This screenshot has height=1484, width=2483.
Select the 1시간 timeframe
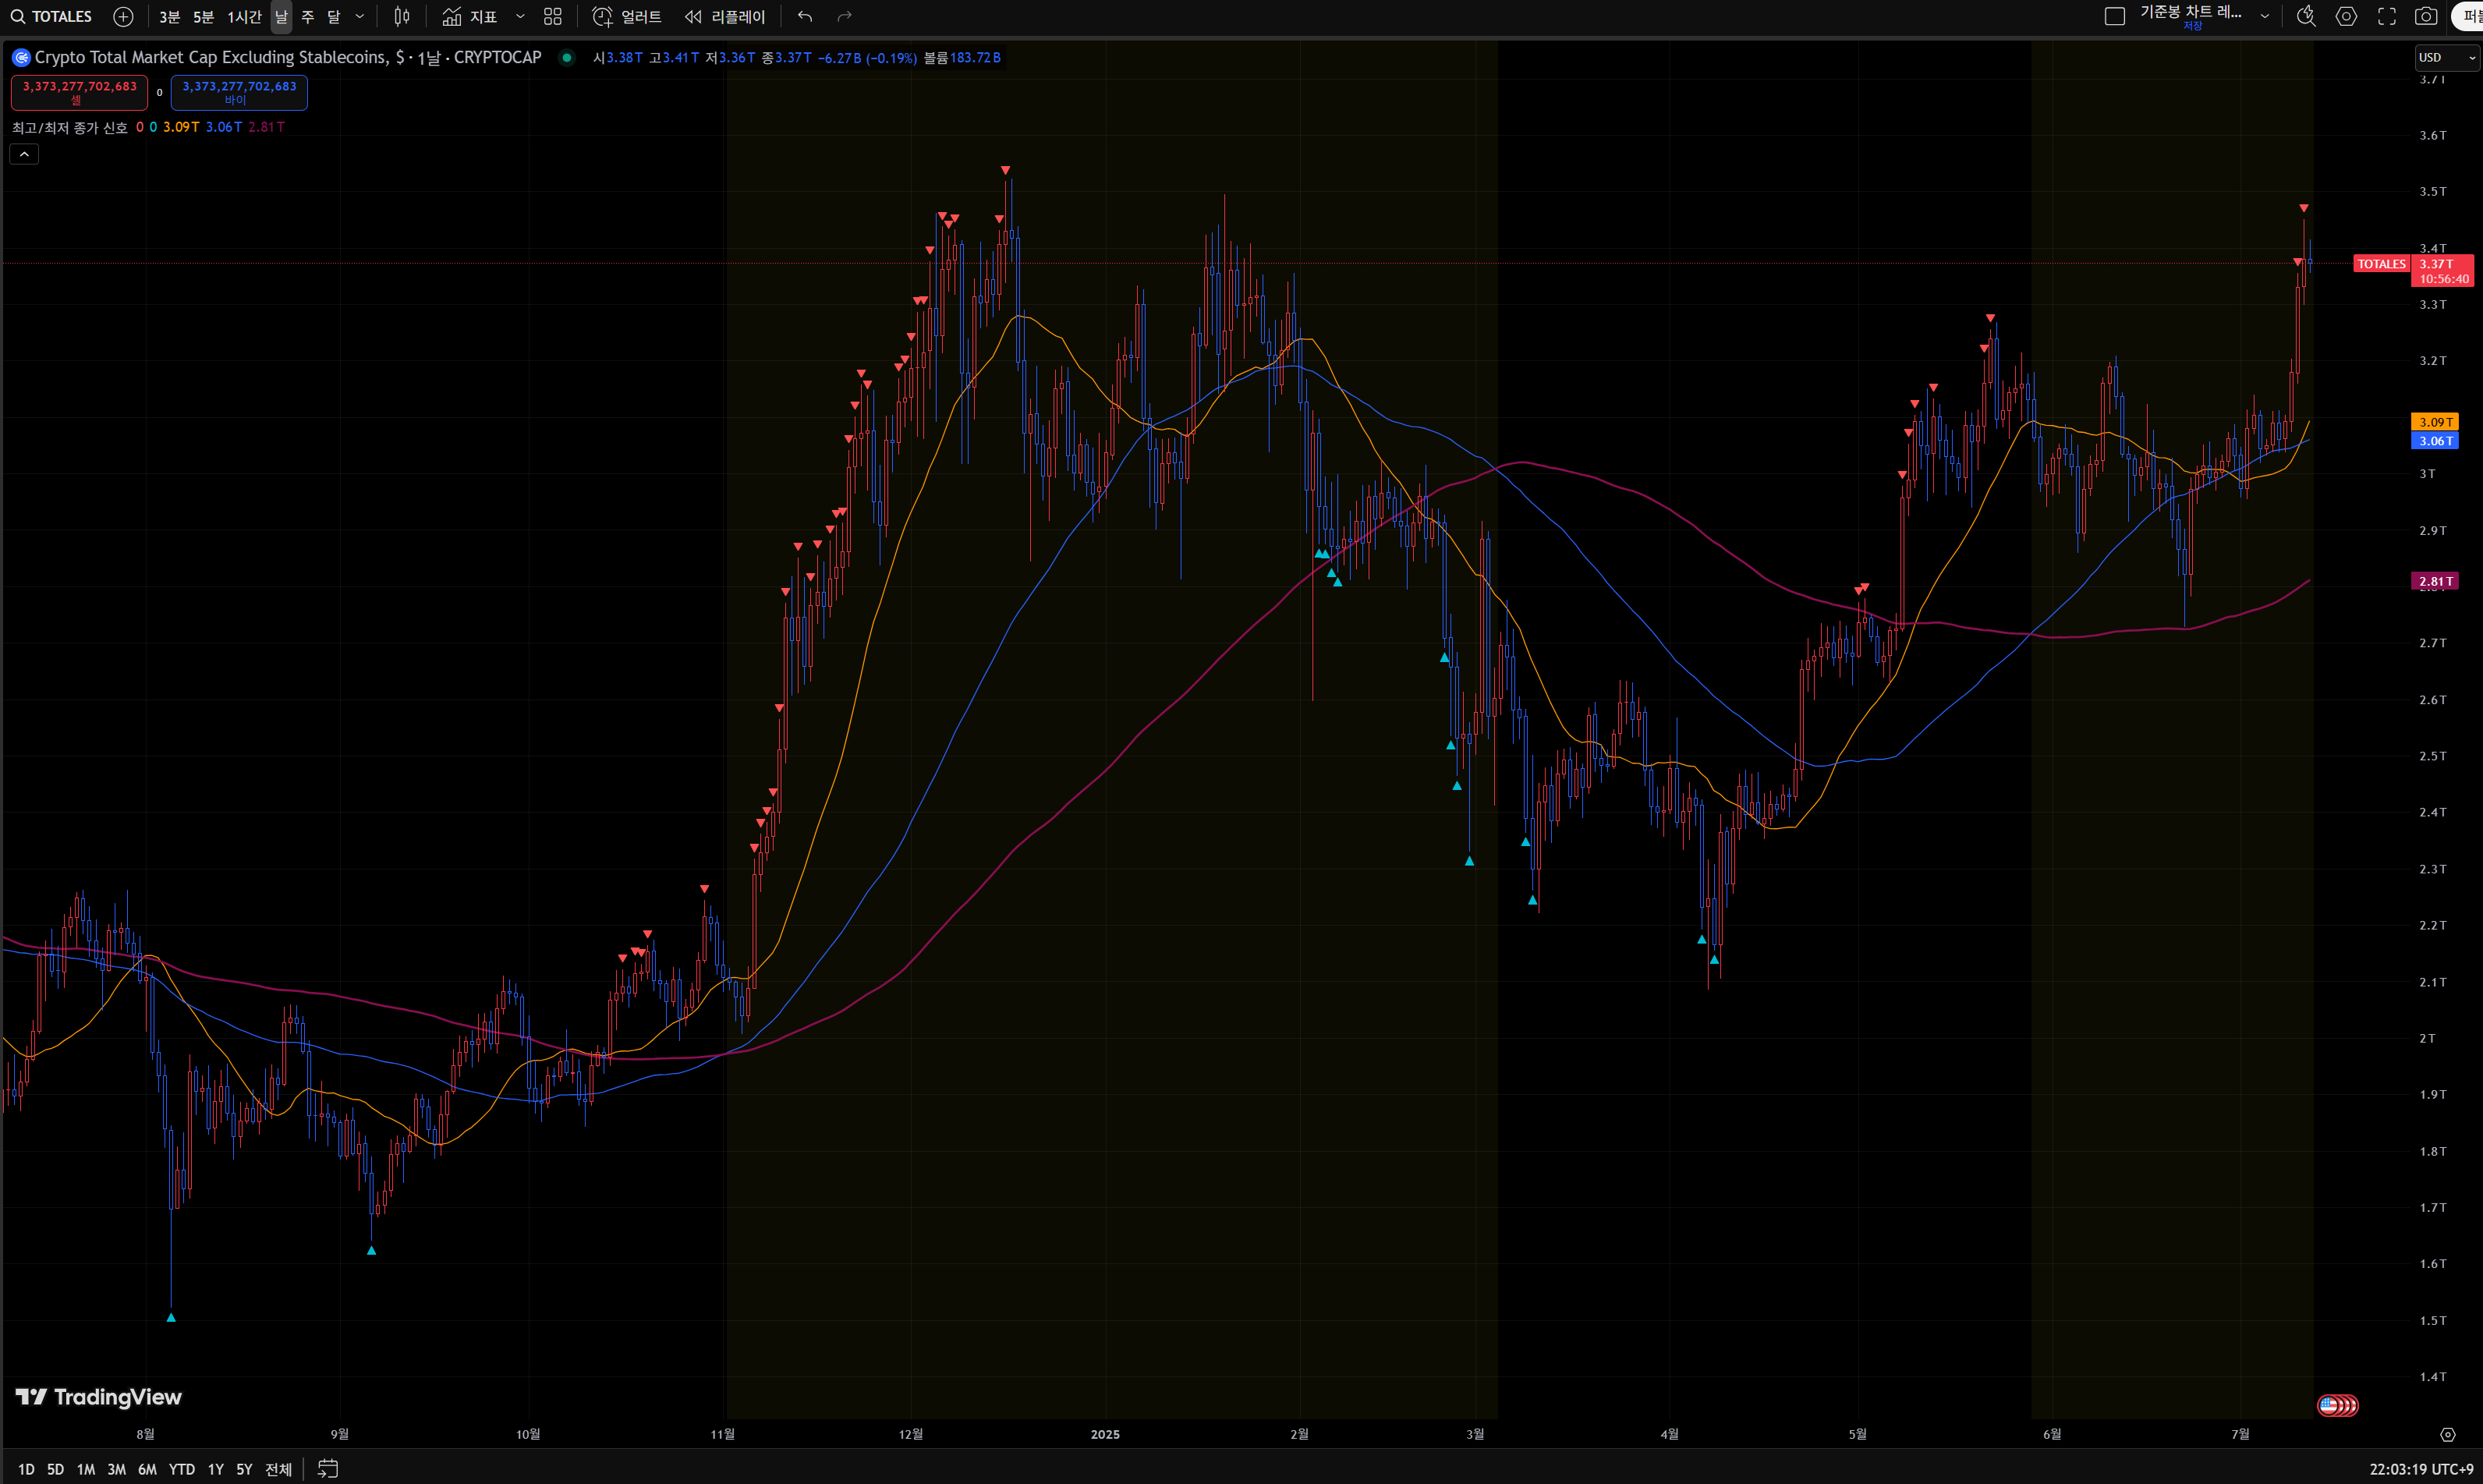tap(244, 16)
